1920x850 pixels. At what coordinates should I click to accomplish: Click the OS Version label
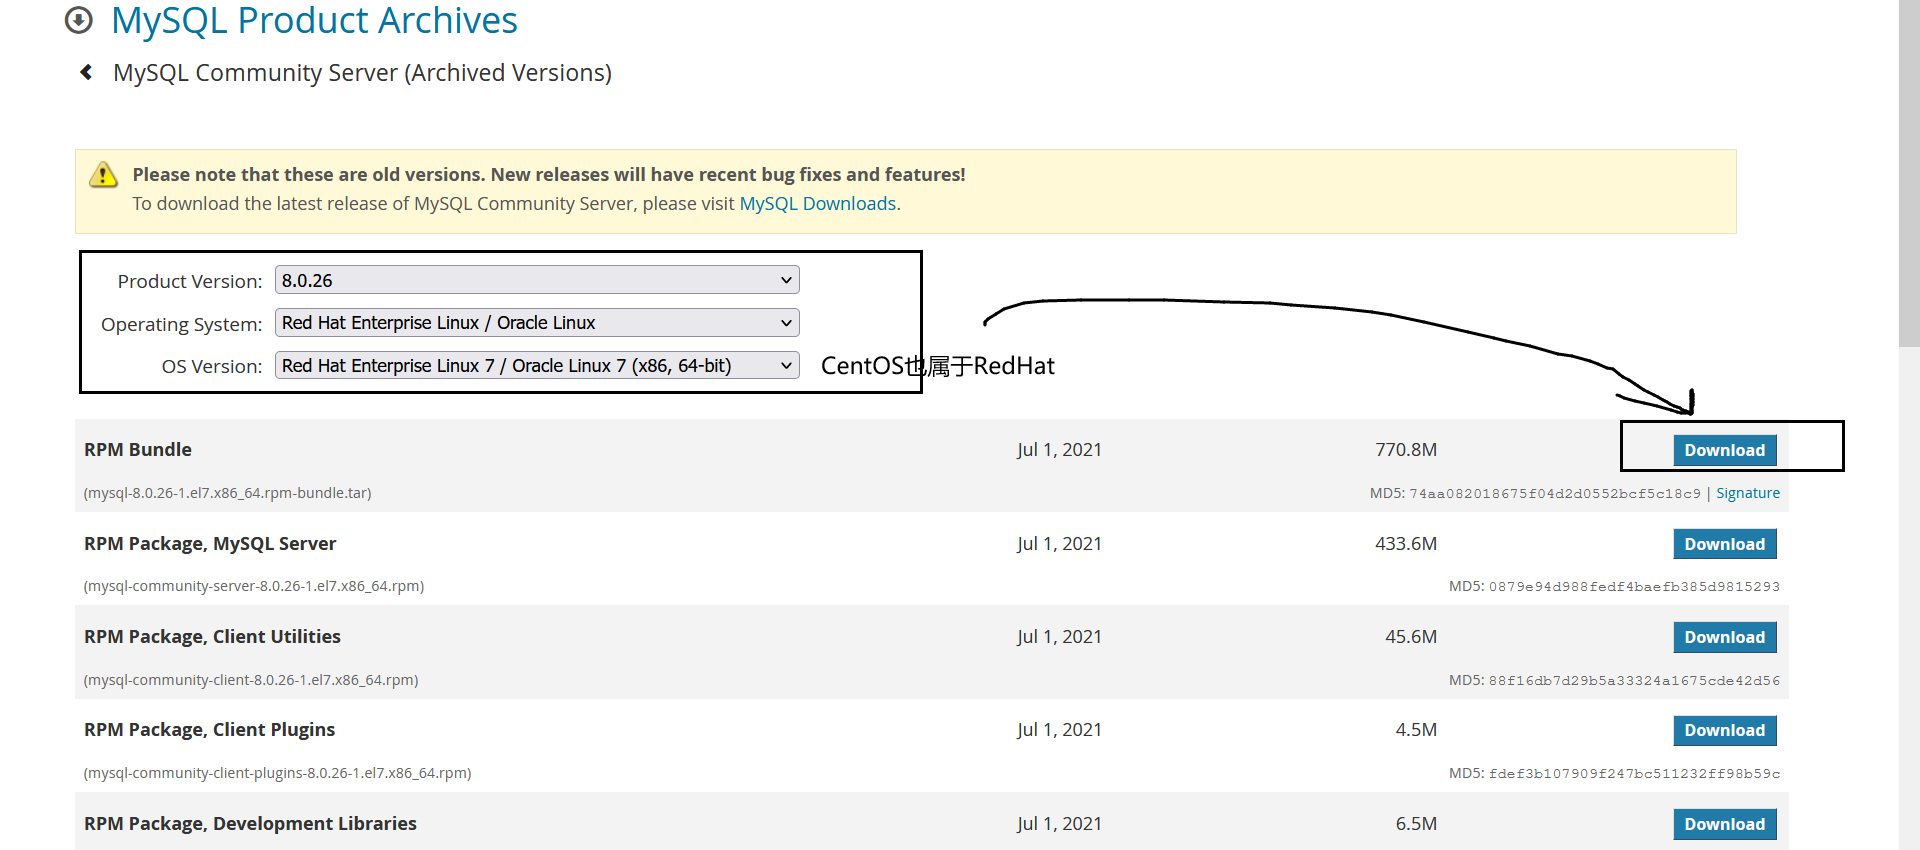tap(212, 366)
